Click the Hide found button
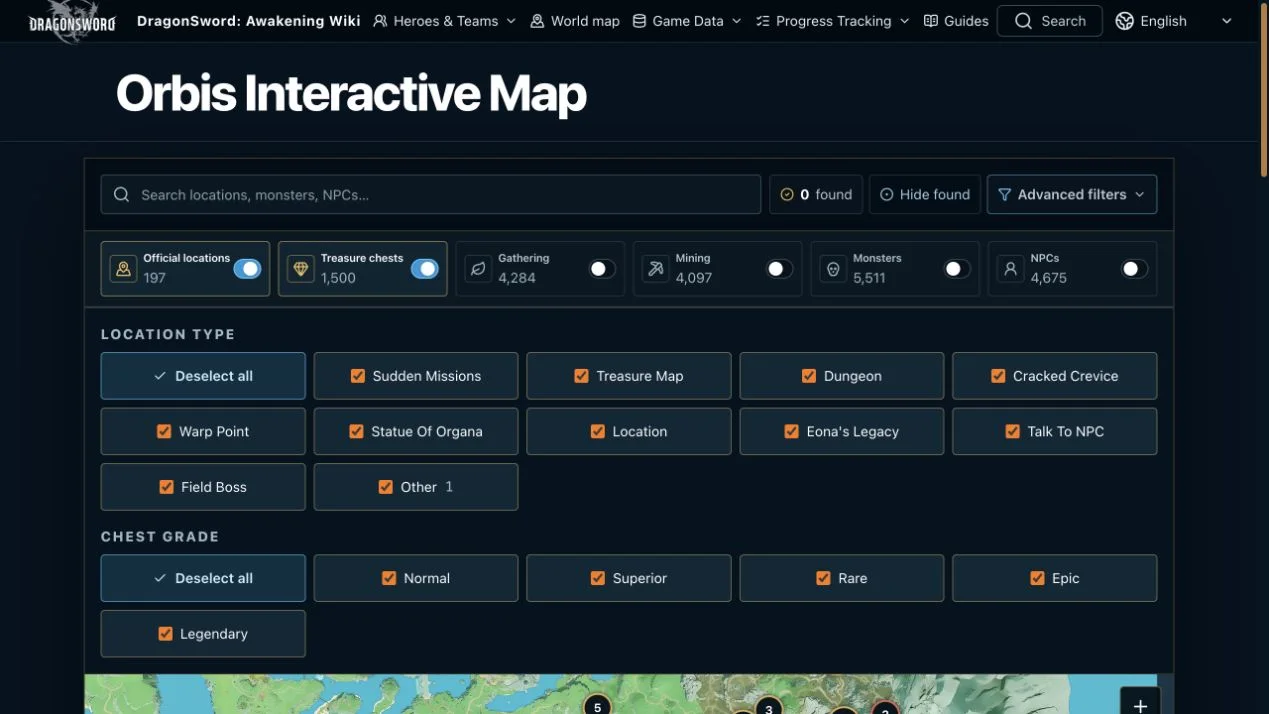The width and height of the screenshot is (1269, 714). (925, 194)
